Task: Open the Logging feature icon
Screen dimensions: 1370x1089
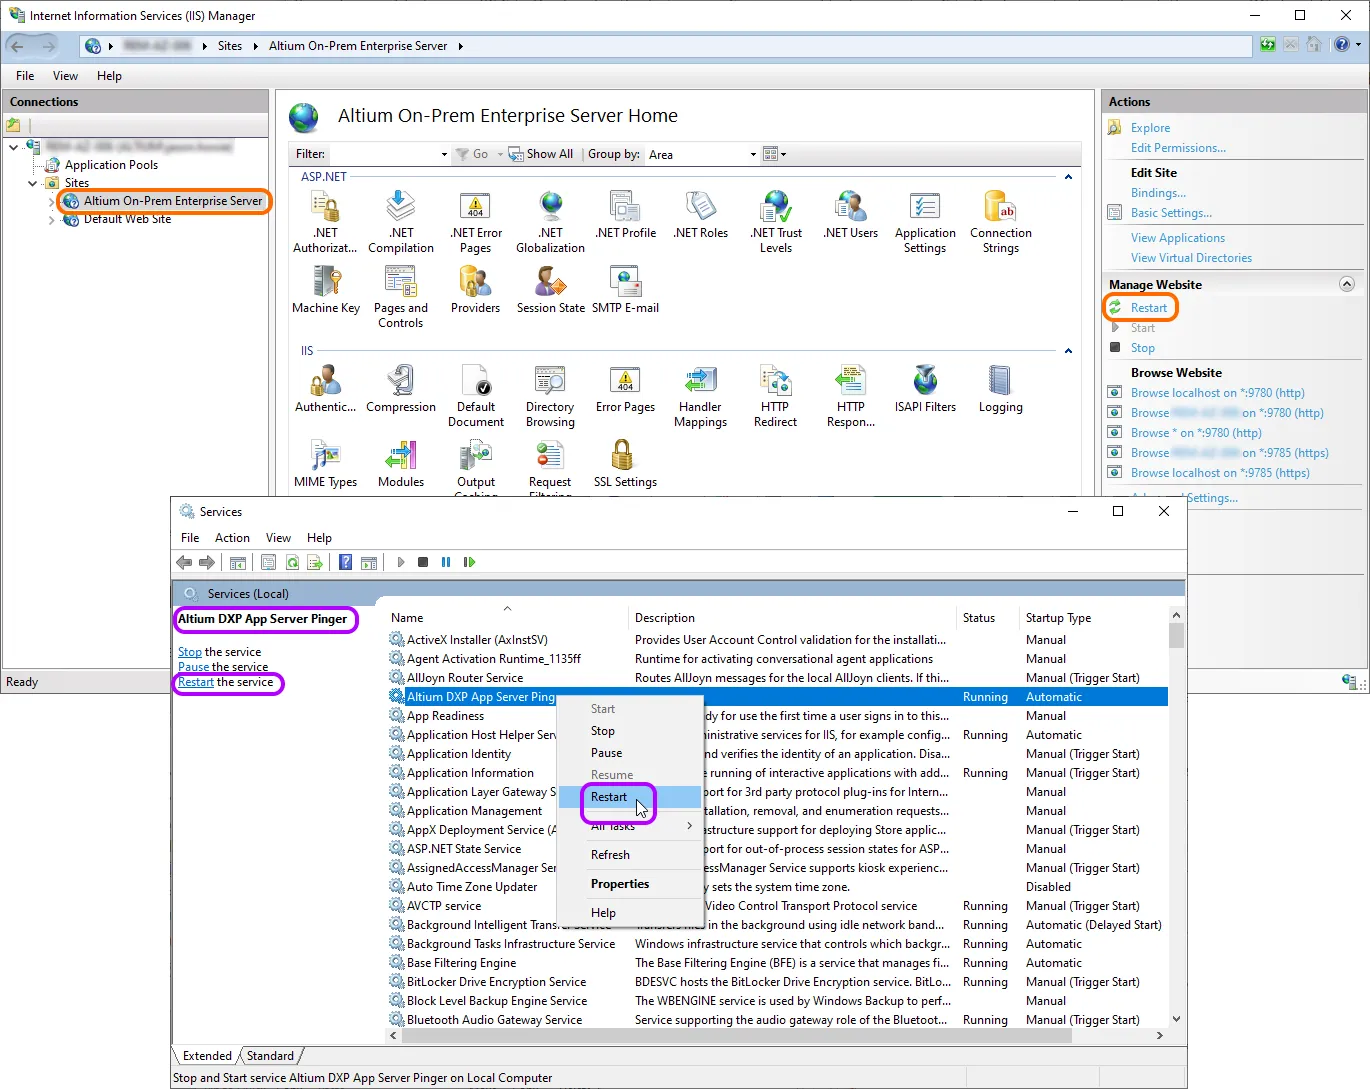Action: pos(1000,383)
